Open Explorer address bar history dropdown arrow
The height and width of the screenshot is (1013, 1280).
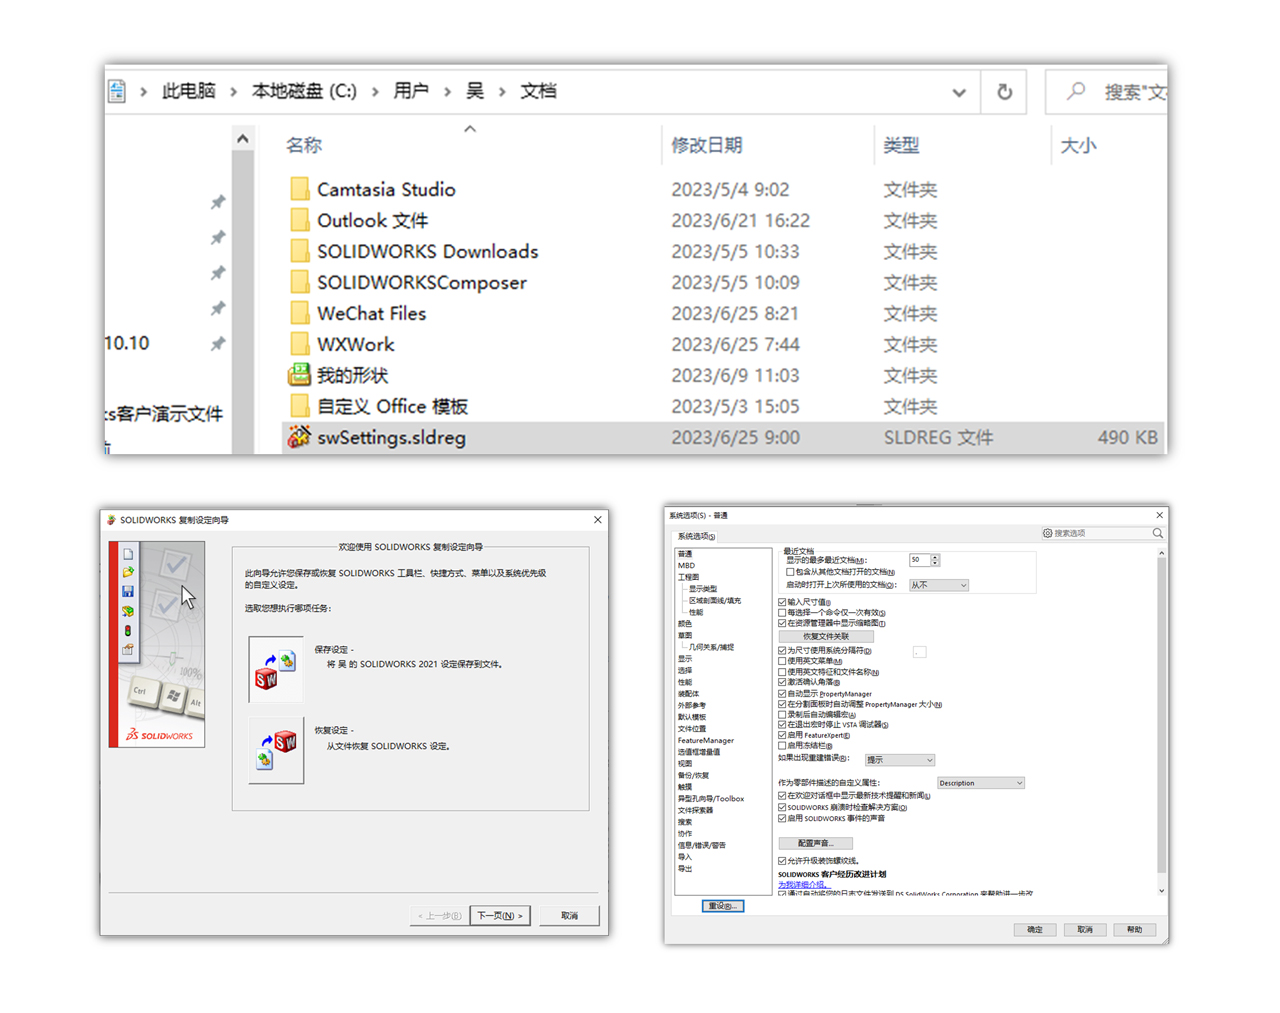point(959,93)
